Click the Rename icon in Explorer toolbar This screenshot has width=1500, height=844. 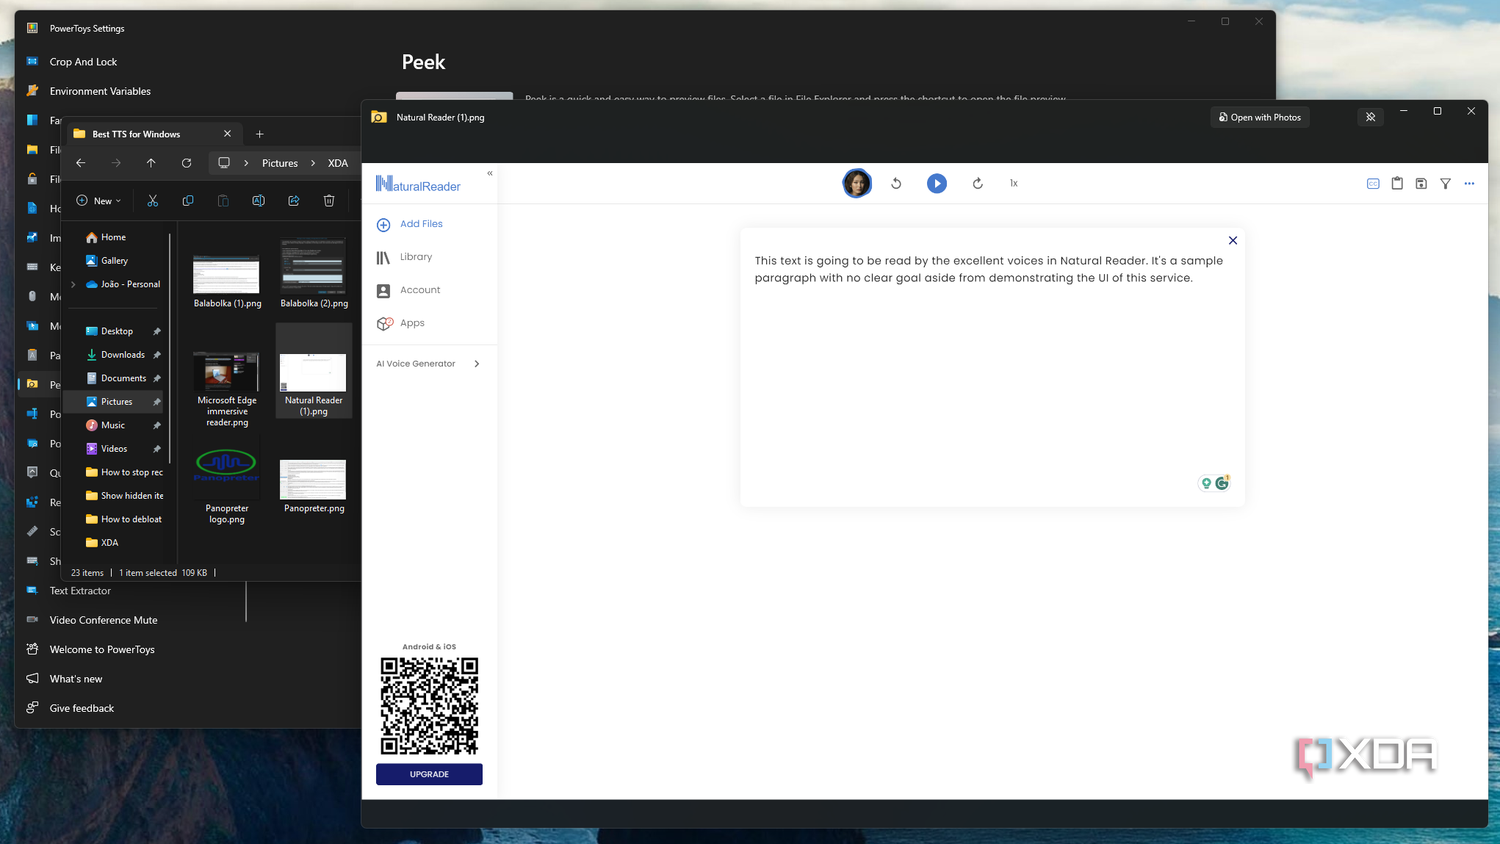pyautogui.click(x=258, y=201)
